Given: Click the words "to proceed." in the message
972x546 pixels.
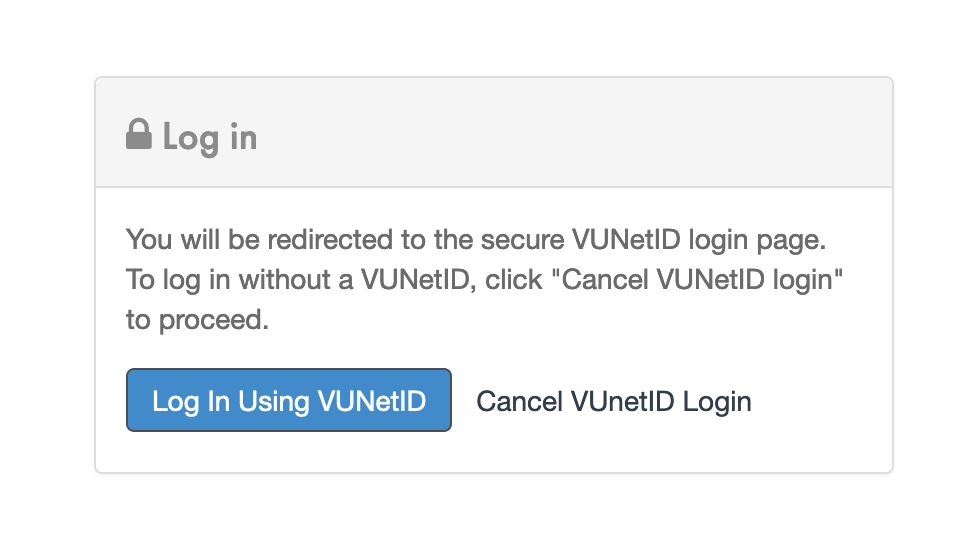Looking at the screenshot, I should pyautogui.click(x=197, y=321).
